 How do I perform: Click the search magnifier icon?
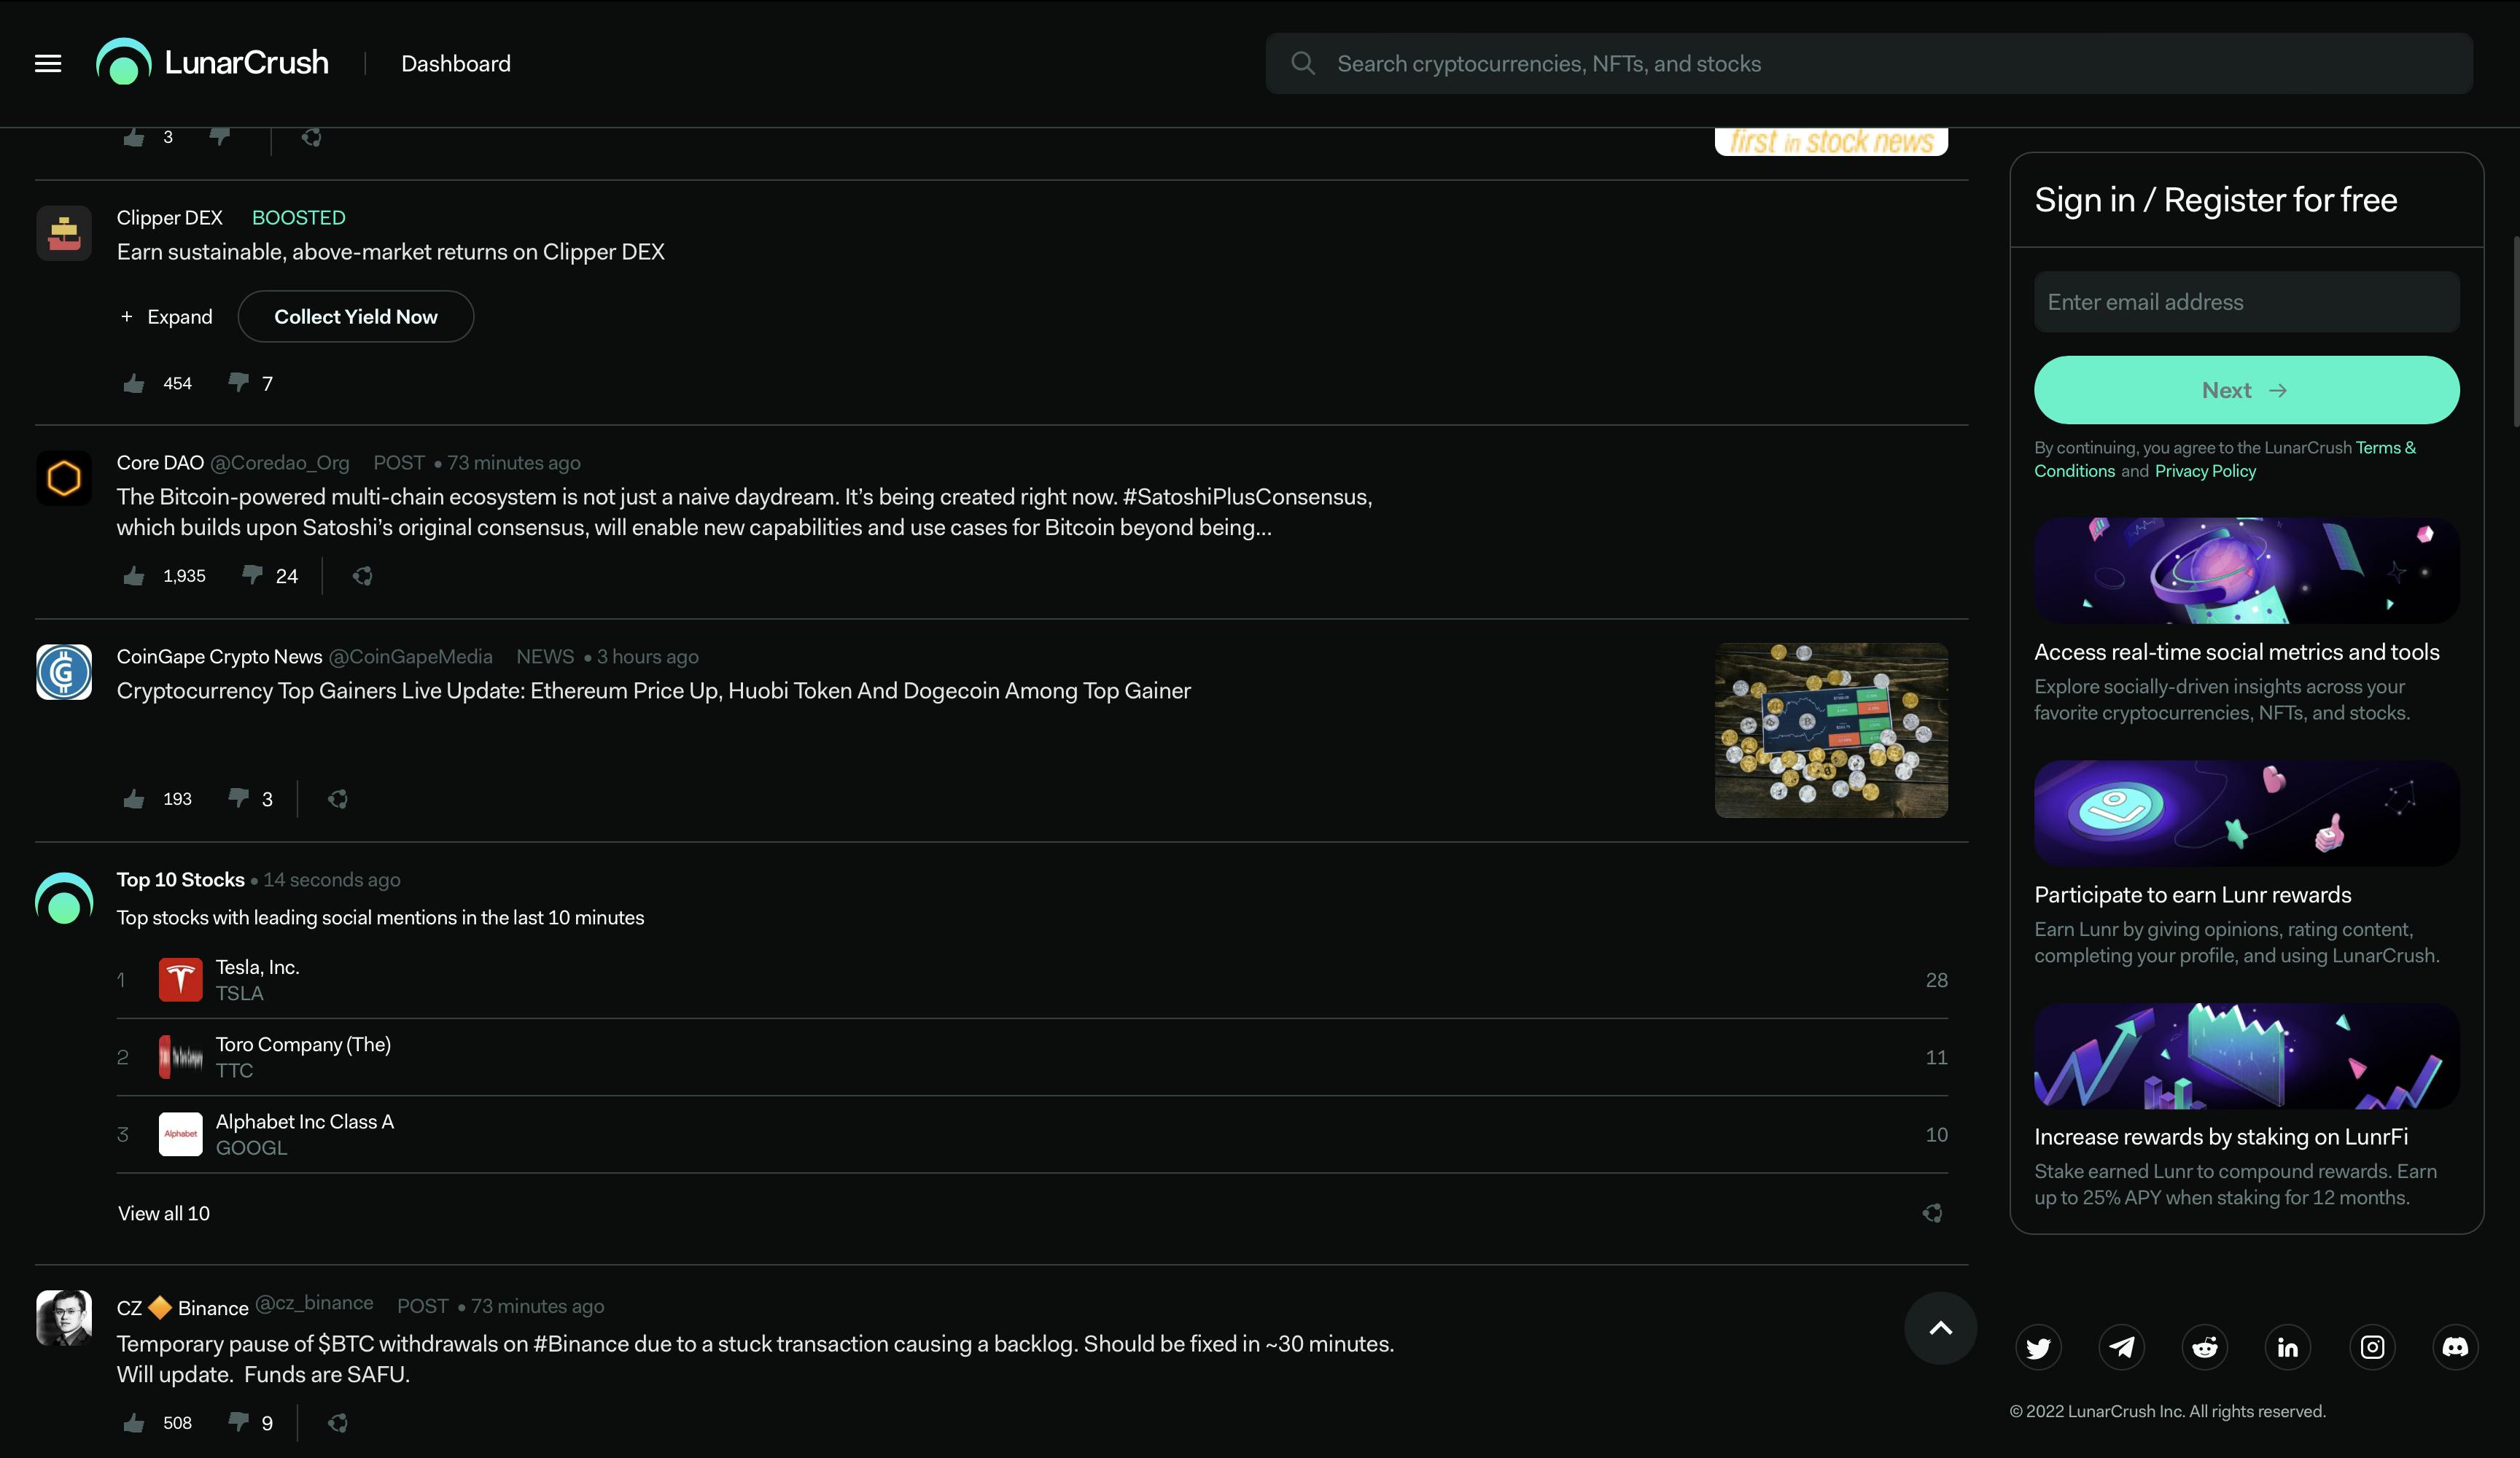(x=1302, y=63)
